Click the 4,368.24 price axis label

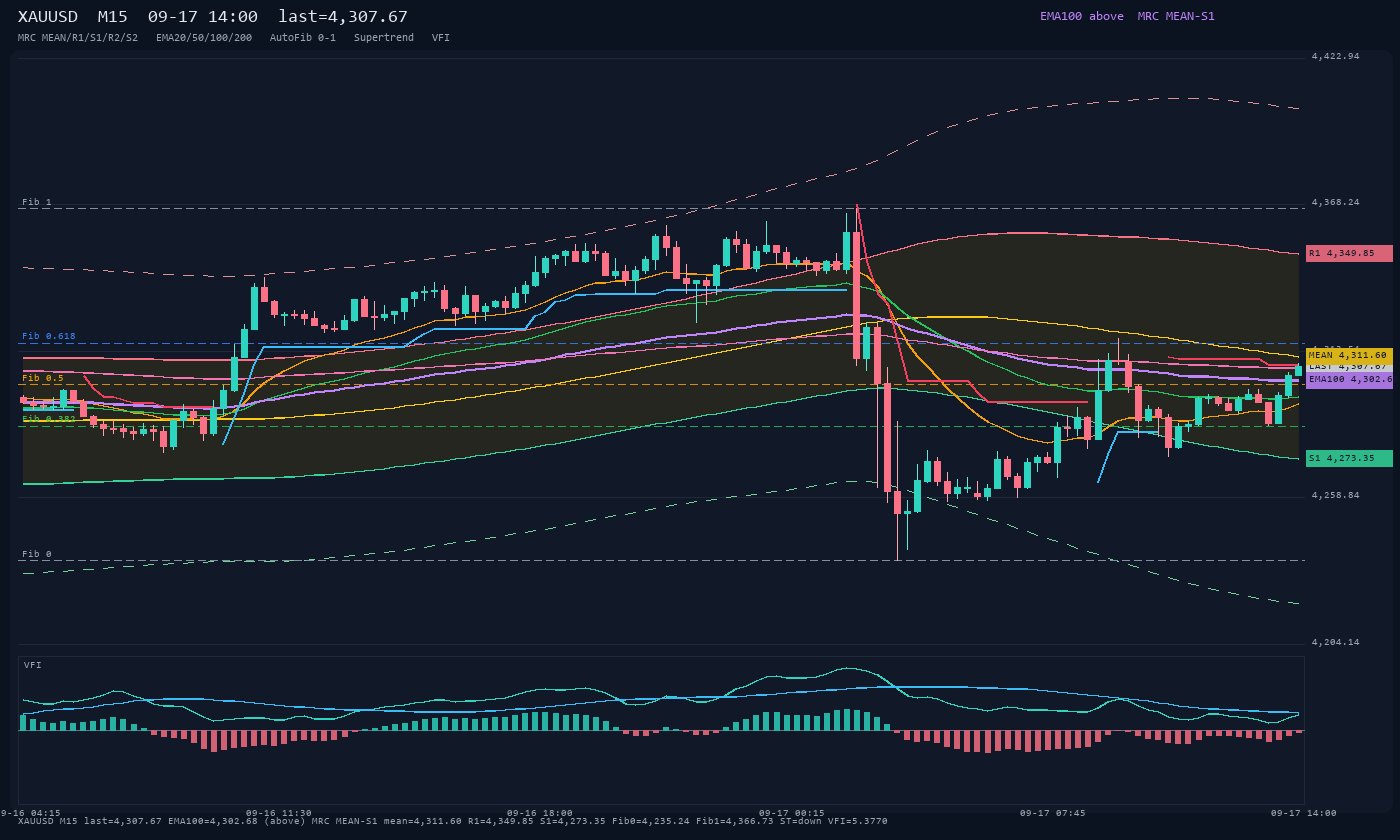[x=1336, y=202]
